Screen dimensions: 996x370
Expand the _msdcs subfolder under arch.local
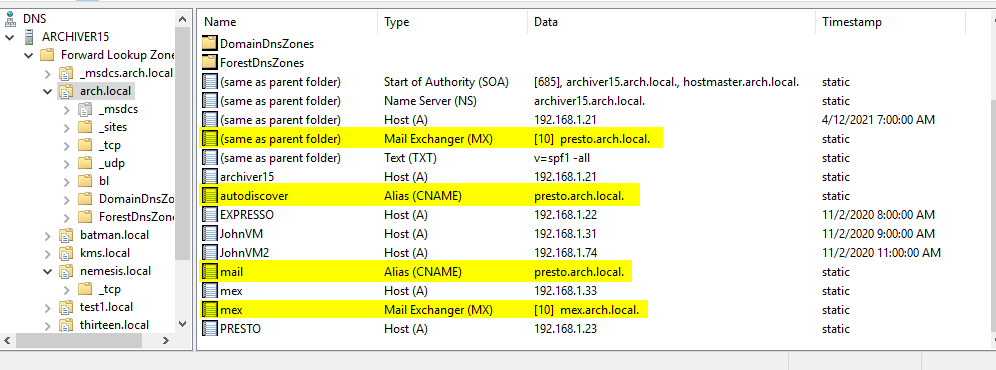click(67, 109)
